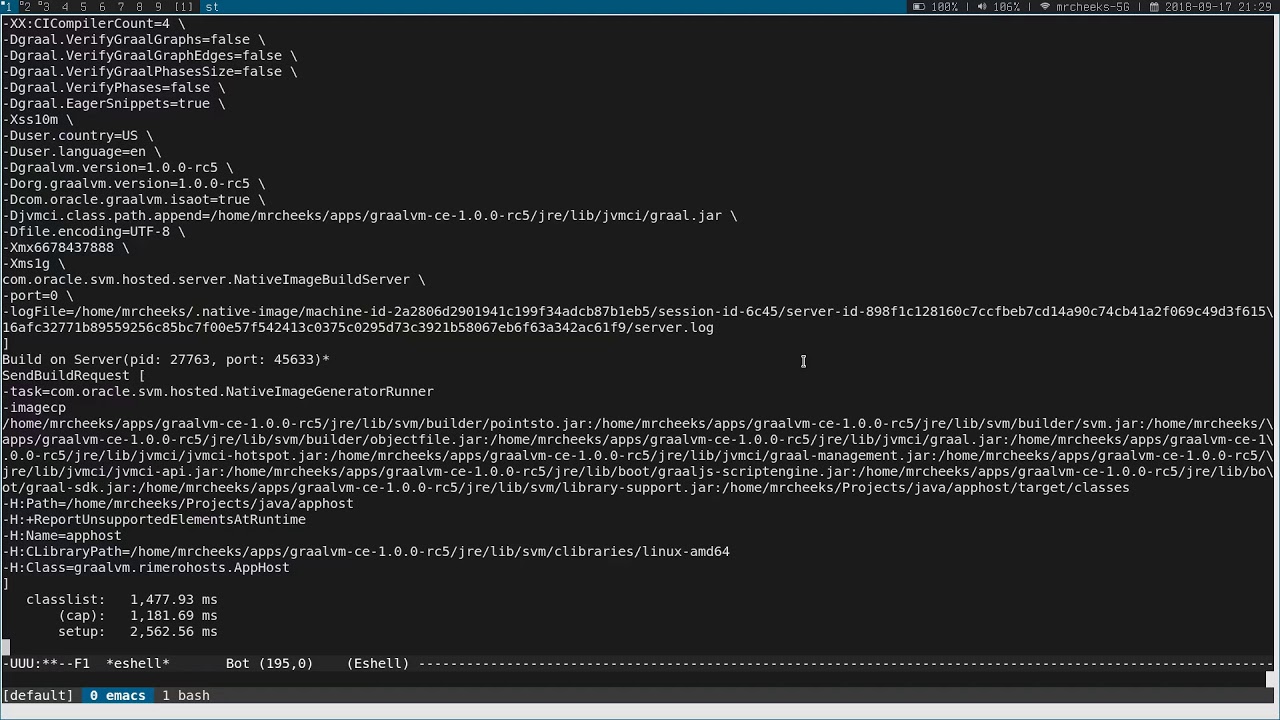Click the -imagecp line
The height and width of the screenshot is (720, 1280).
(x=34, y=407)
